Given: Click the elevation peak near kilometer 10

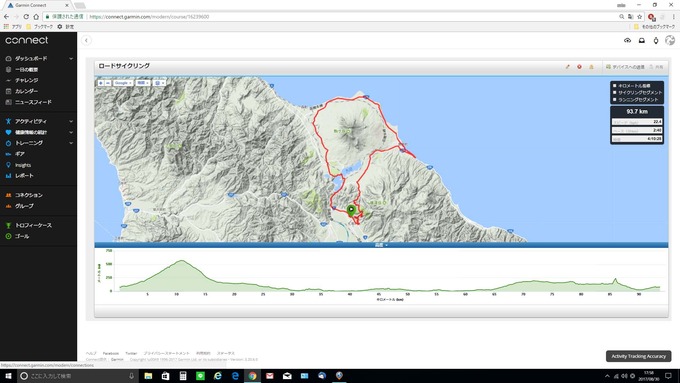Looking at the screenshot, I should pyautogui.click(x=182, y=261).
